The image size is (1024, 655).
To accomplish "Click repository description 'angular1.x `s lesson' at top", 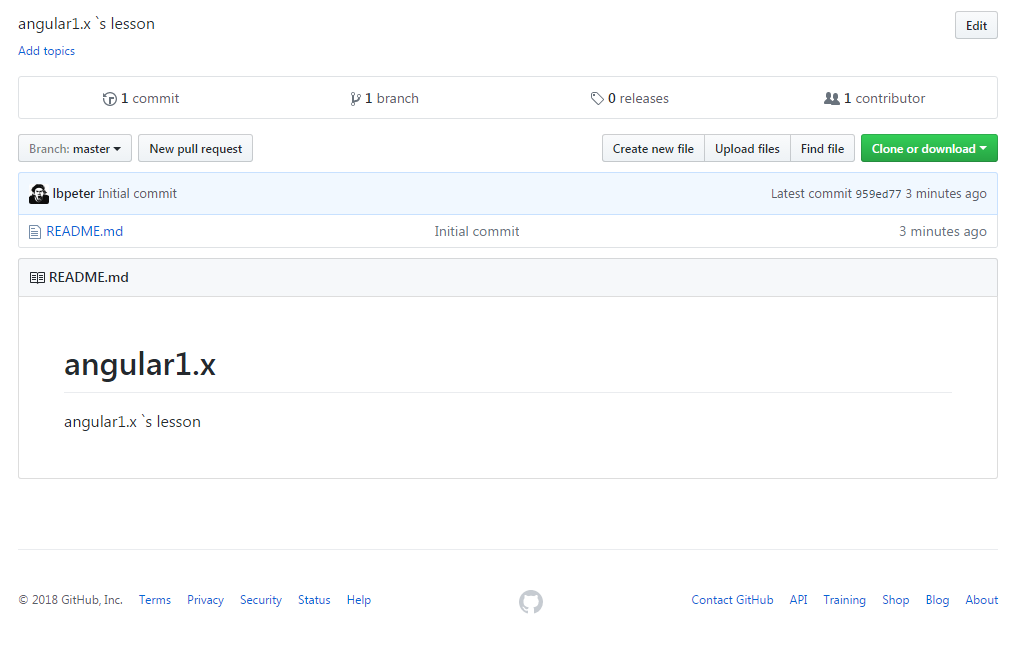I will [x=86, y=24].
